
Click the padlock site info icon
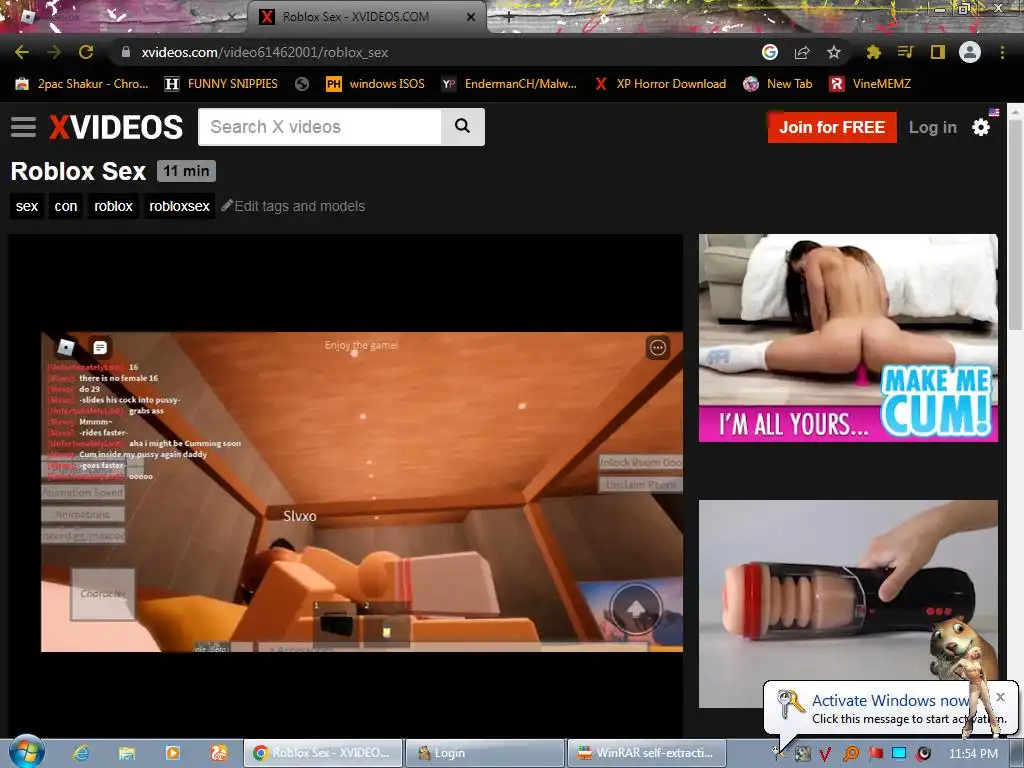tap(126, 52)
